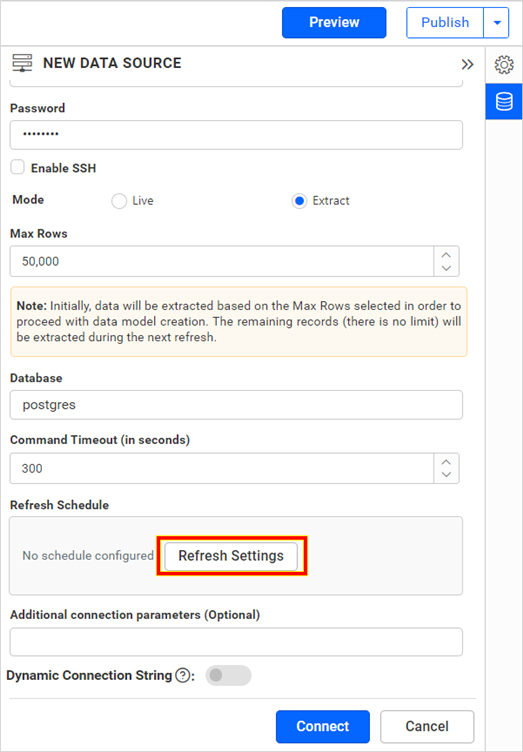
Task: Click the 'Refresh Schedule' label
Action: 59,505
